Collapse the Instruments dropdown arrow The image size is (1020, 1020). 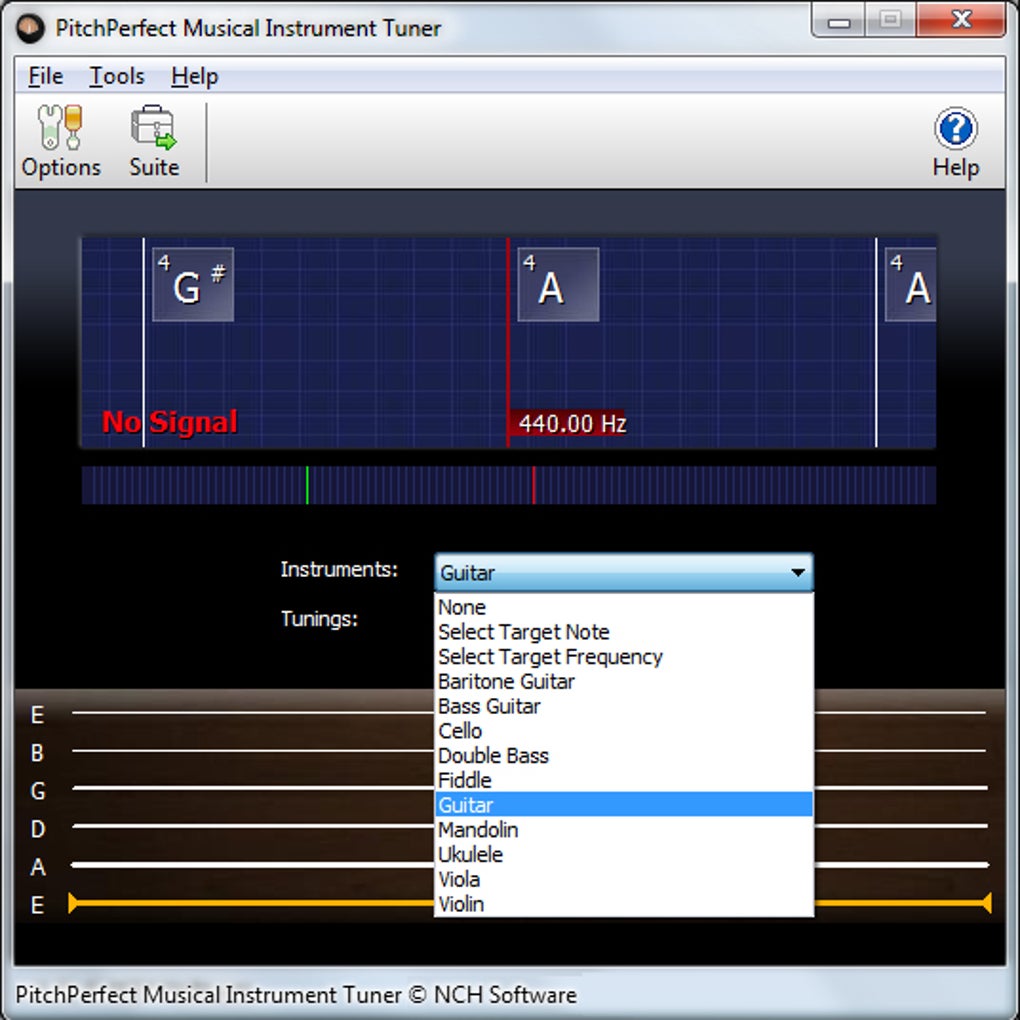(798, 572)
